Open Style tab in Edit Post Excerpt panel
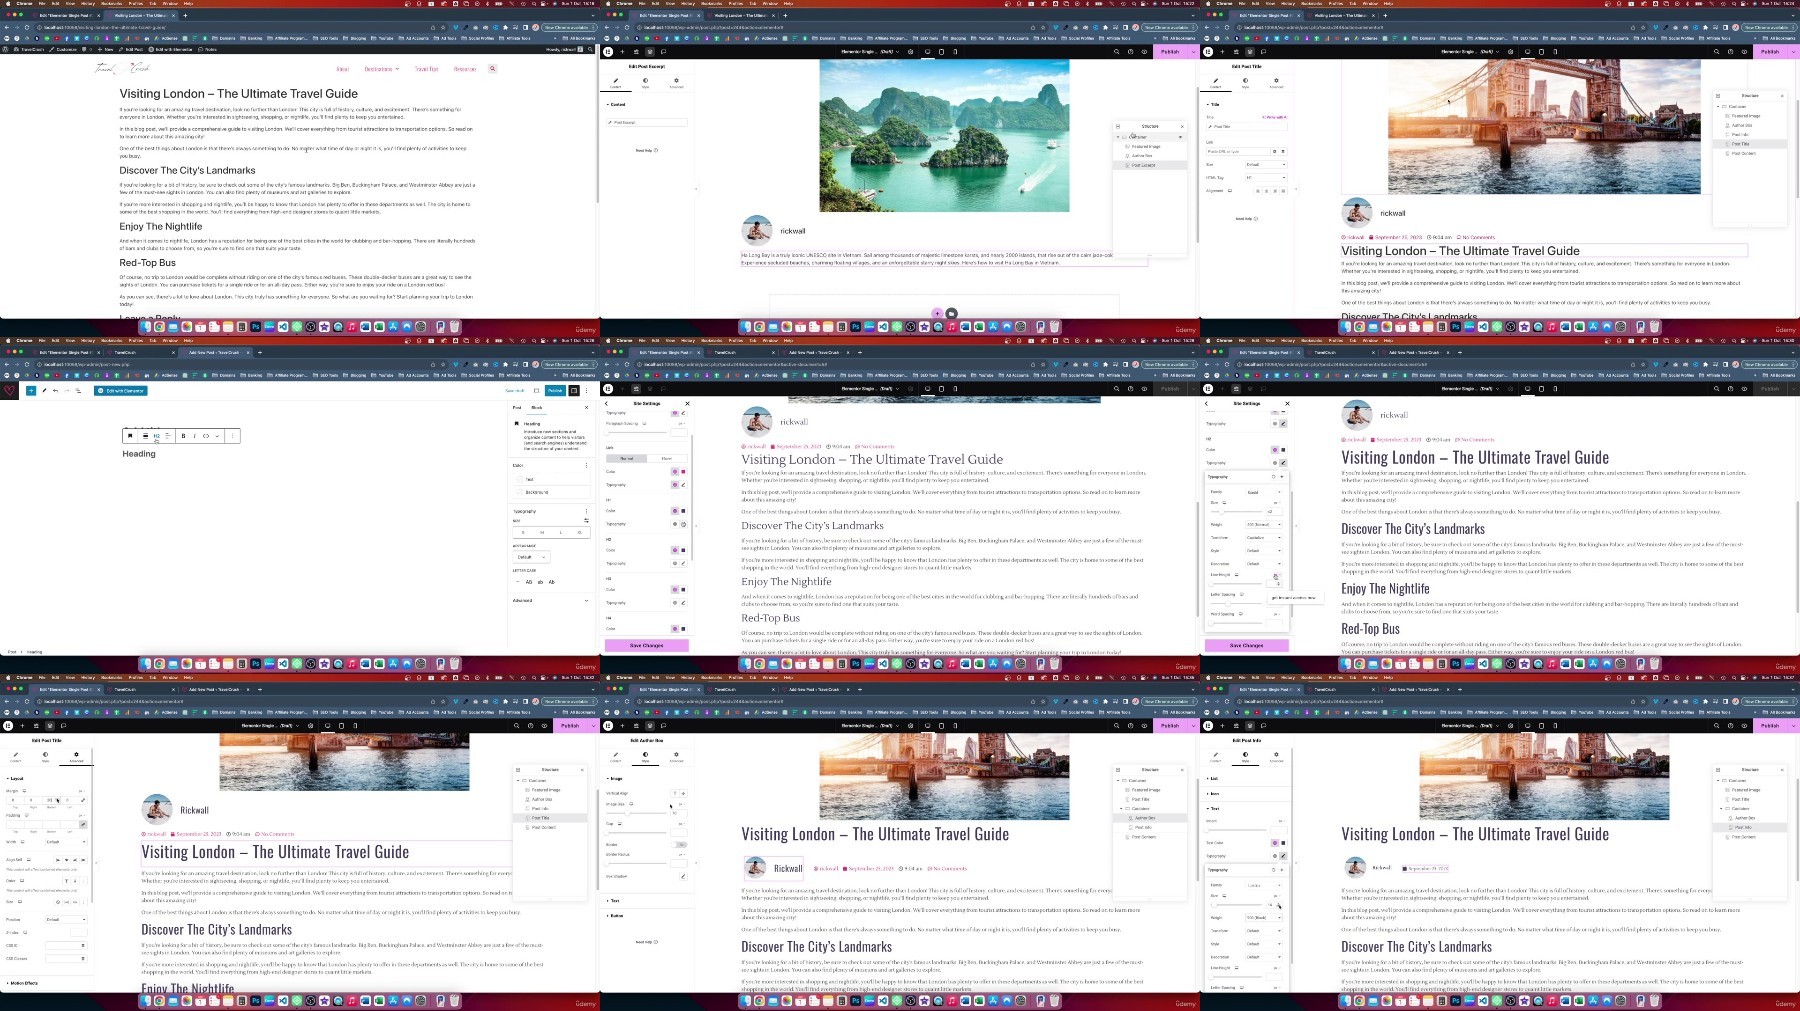 (x=645, y=82)
